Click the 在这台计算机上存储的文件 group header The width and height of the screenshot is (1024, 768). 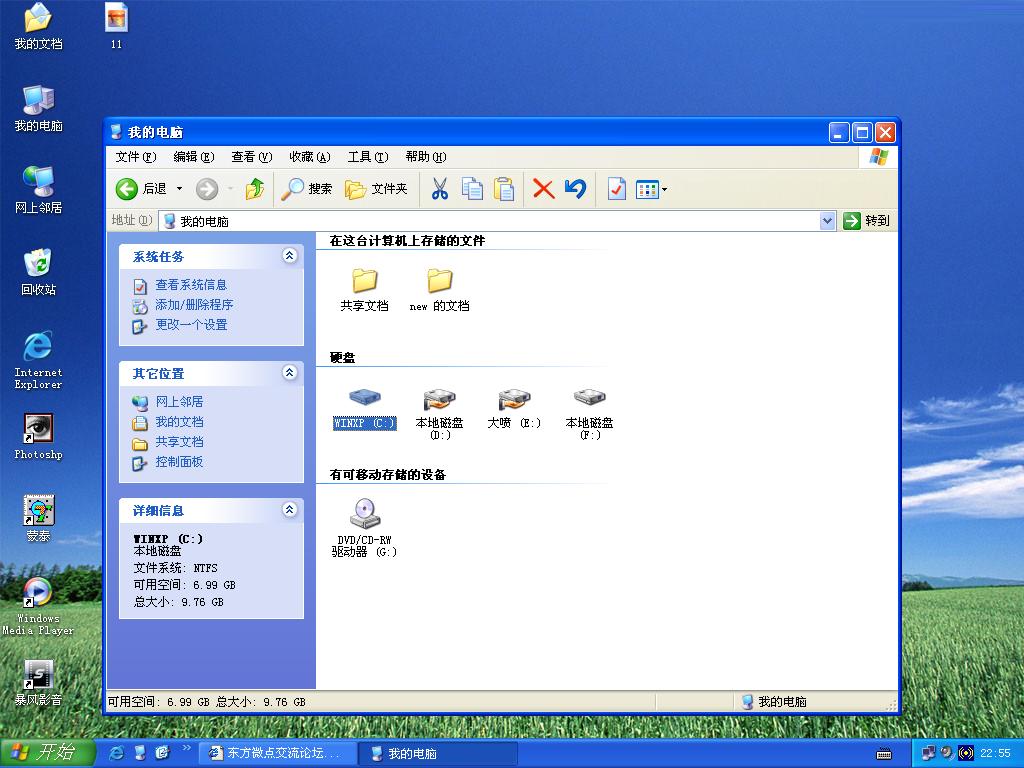(x=407, y=240)
